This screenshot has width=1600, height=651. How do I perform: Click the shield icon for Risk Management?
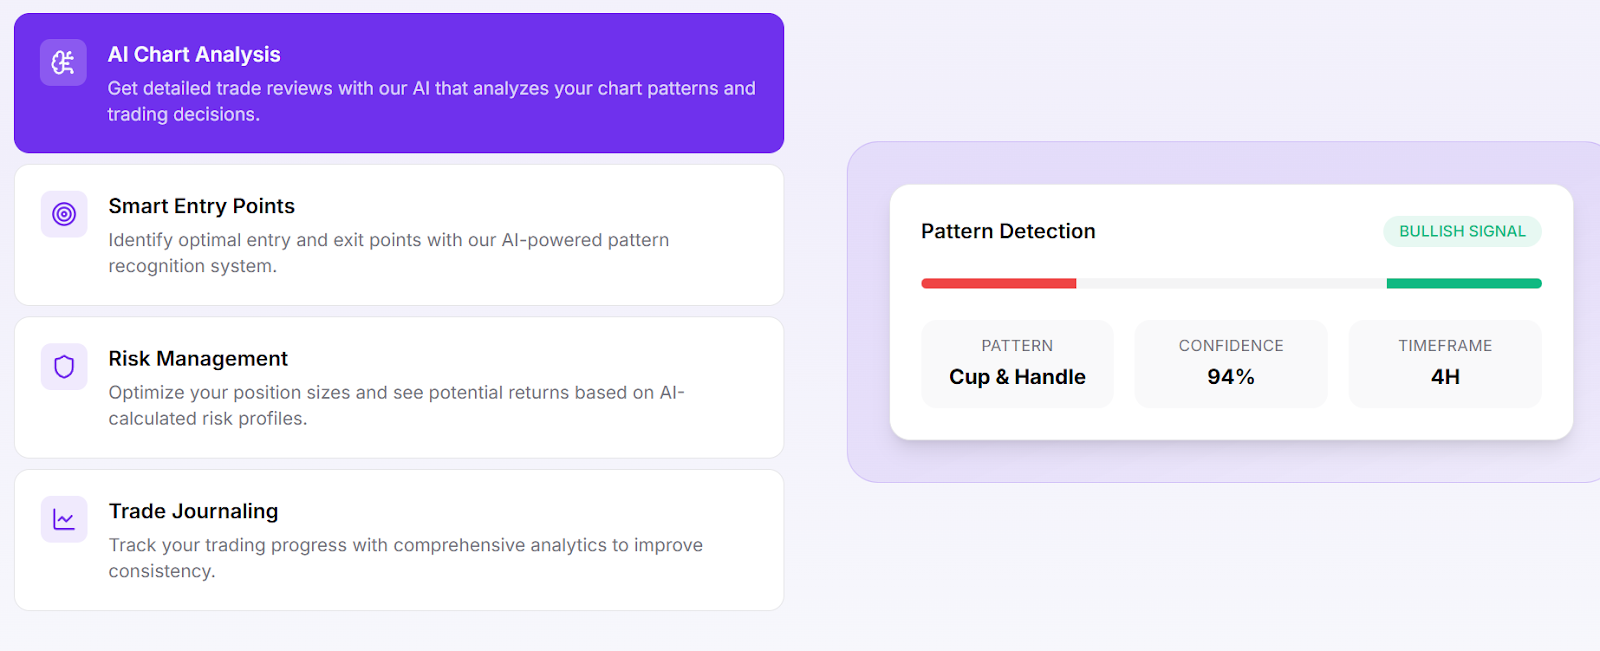[x=64, y=367]
